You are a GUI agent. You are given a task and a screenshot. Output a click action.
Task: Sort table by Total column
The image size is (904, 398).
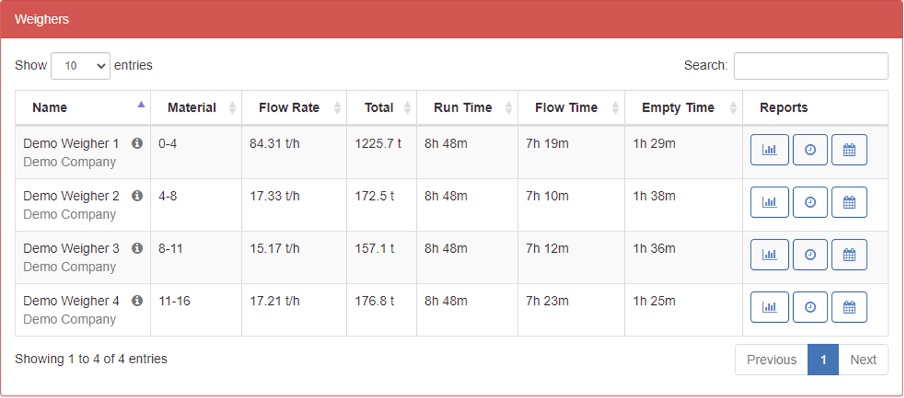pyautogui.click(x=382, y=108)
